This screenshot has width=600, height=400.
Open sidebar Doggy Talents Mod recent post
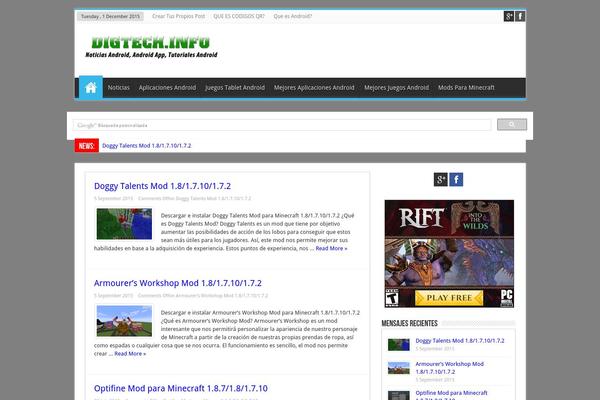click(460, 341)
